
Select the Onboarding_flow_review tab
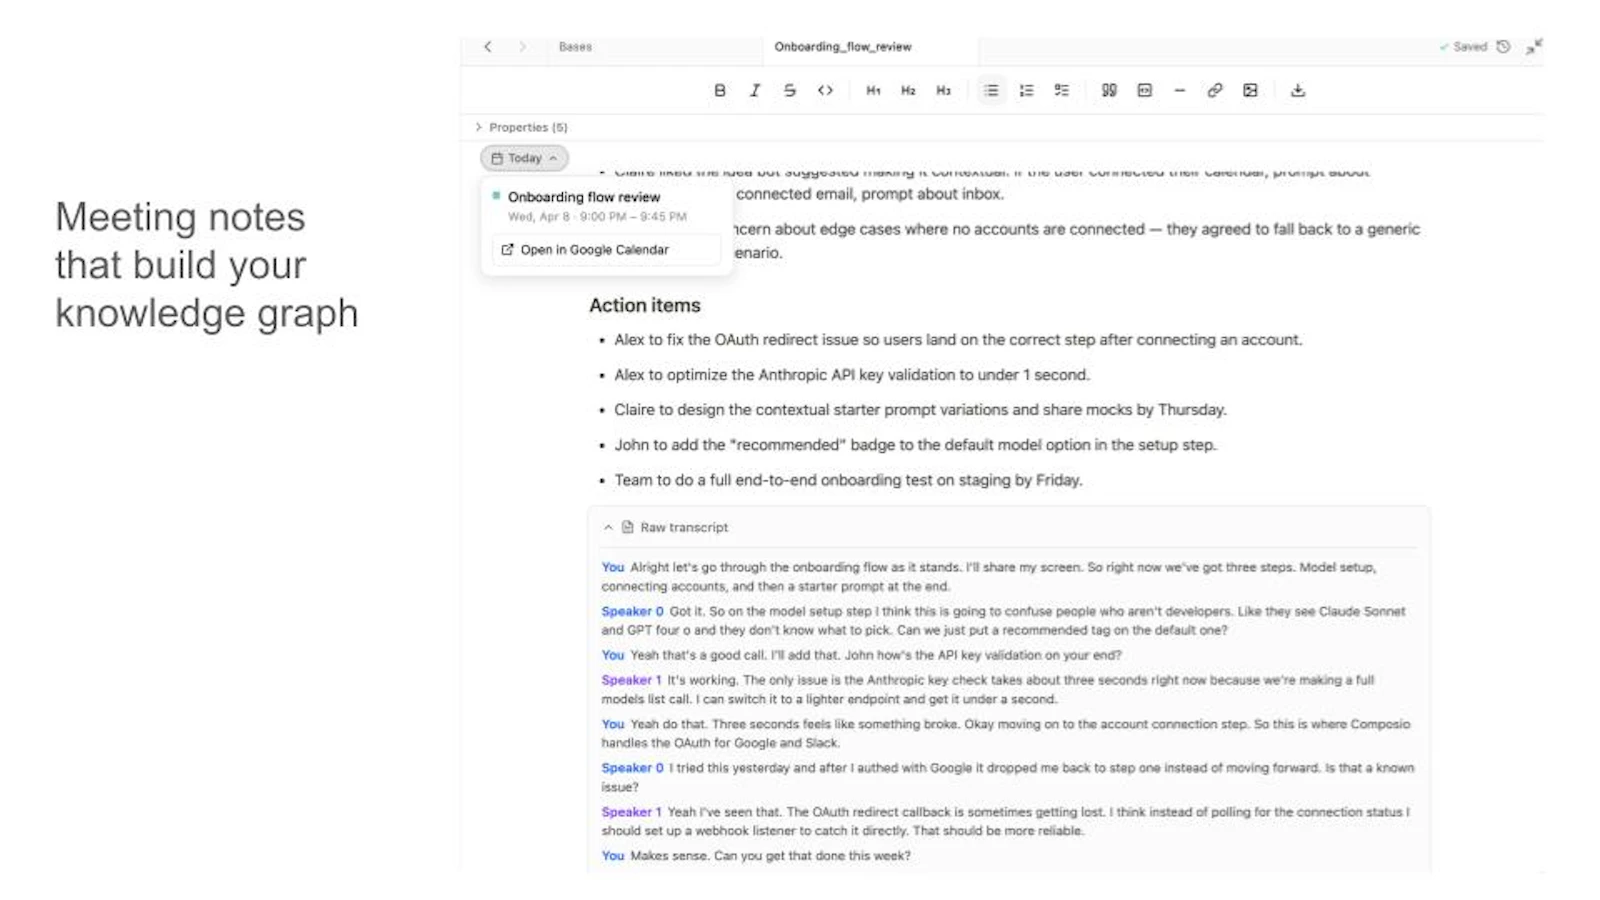coord(843,46)
